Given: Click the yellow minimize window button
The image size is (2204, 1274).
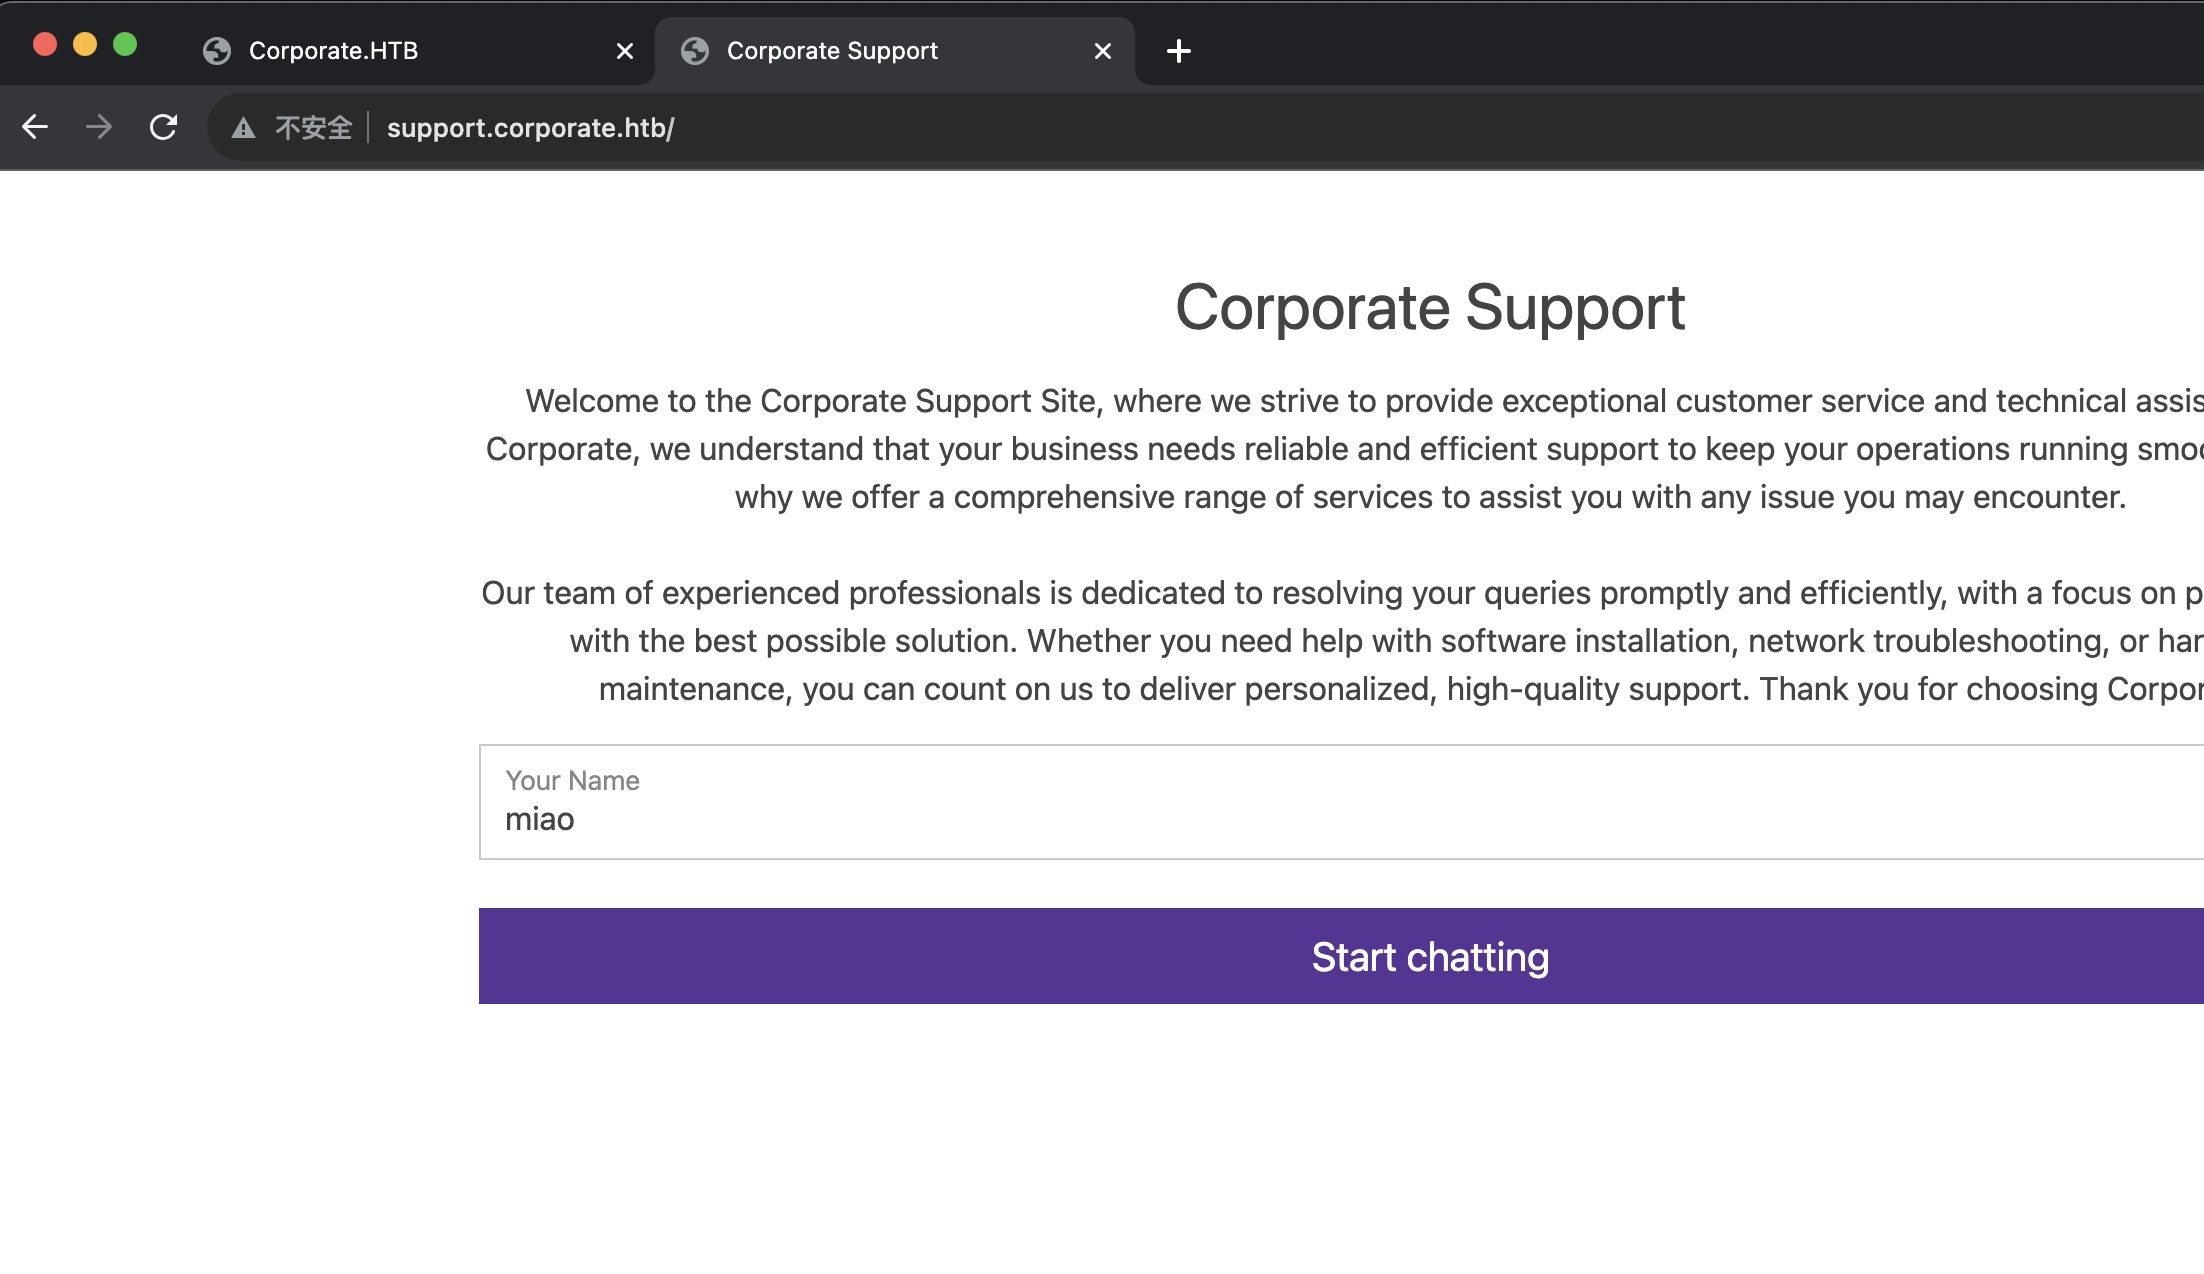Looking at the screenshot, I should coord(85,44).
